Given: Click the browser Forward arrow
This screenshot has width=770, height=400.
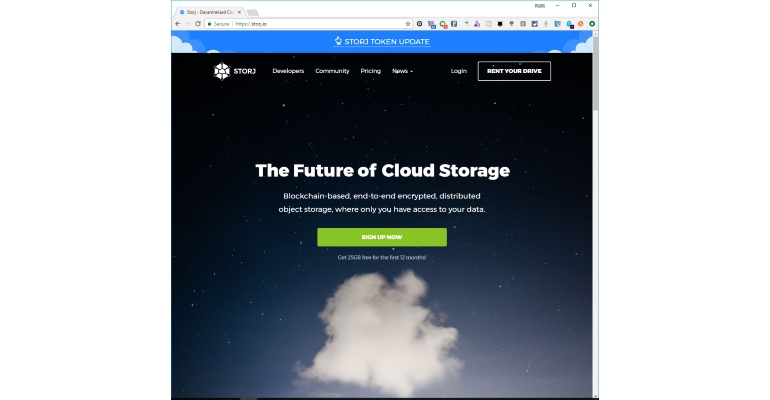Looking at the screenshot, I should coord(188,24).
